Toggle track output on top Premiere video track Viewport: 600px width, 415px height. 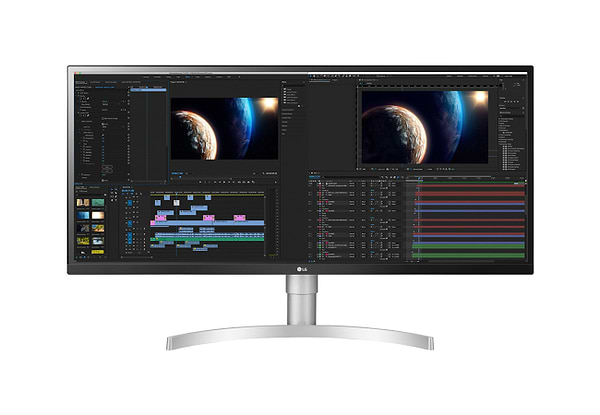pos(137,198)
